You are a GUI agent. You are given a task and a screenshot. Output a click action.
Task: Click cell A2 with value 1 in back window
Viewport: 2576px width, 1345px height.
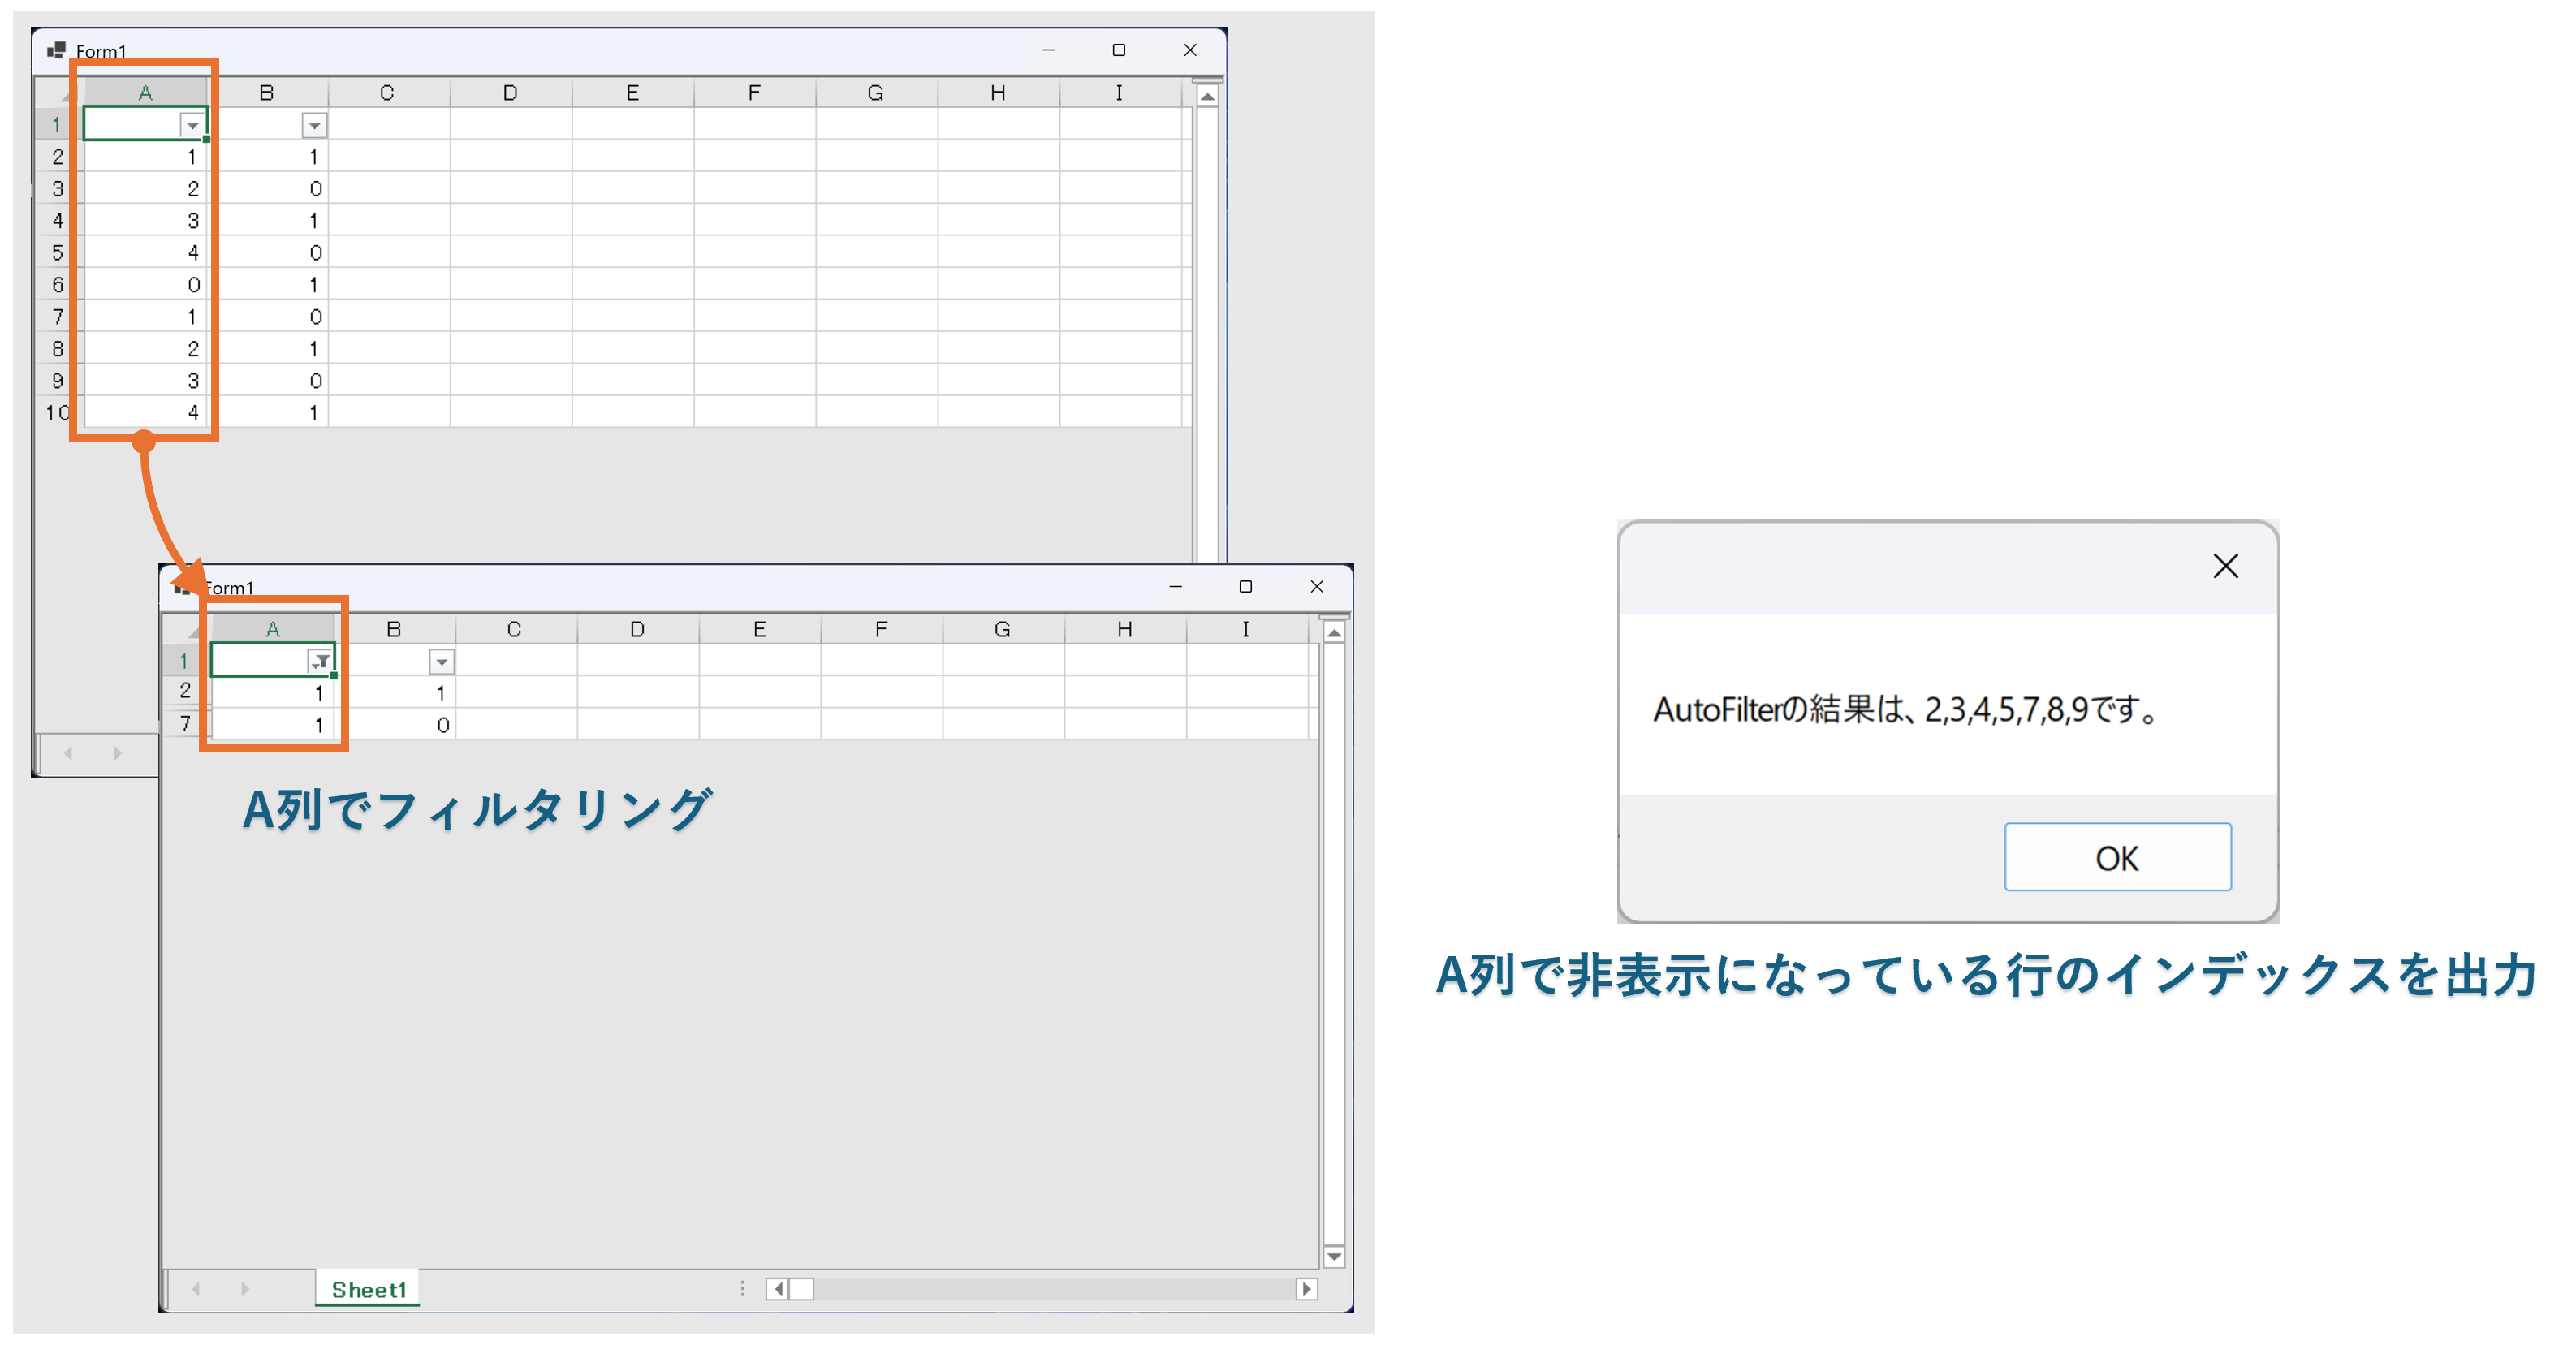145,157
